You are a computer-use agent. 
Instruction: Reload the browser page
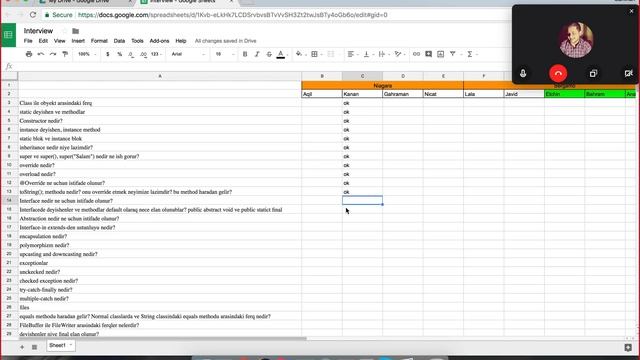[33, 15]
